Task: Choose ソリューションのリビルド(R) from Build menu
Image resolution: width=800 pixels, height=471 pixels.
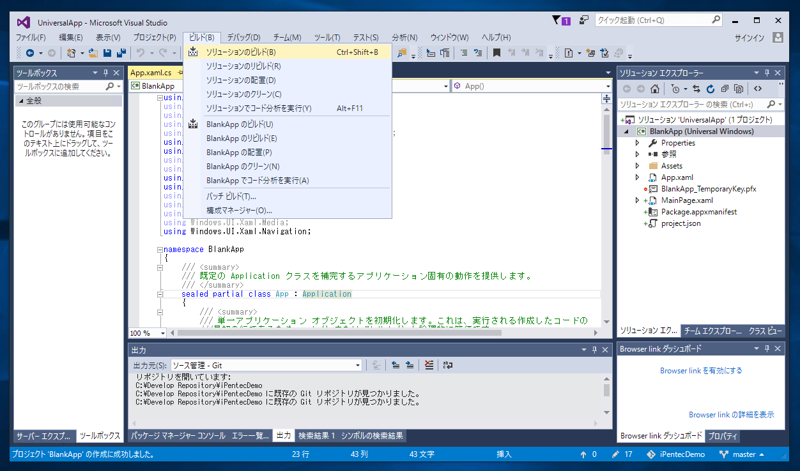Action: [x=288, y=66]
